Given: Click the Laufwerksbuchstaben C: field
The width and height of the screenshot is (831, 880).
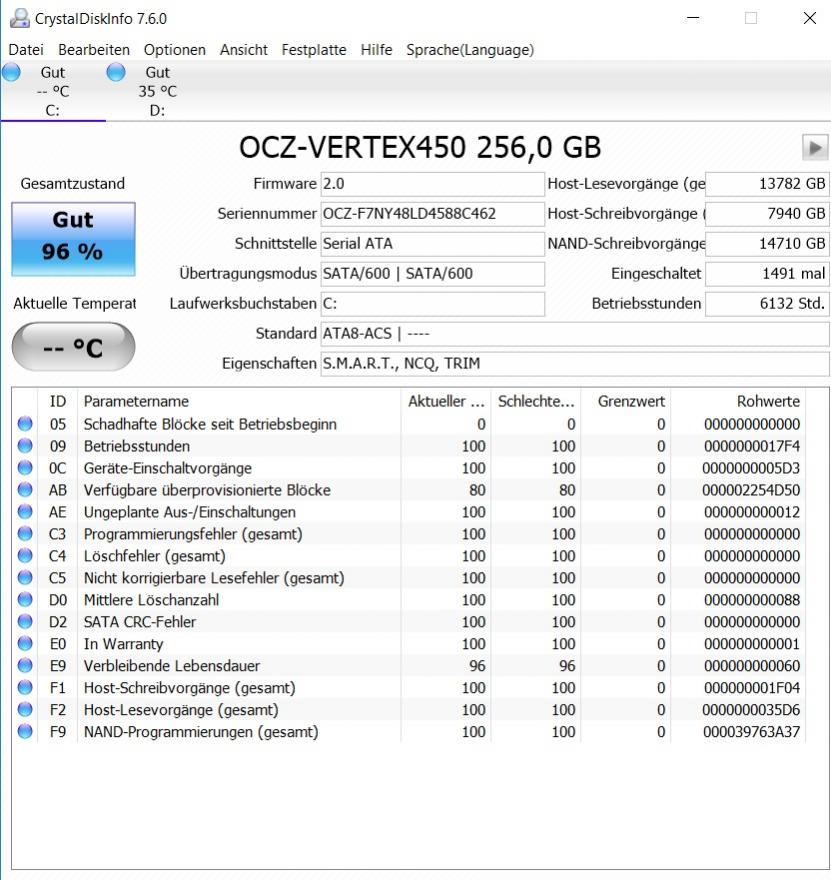Looking at the screenshot, I should click(x=433, y=304).
